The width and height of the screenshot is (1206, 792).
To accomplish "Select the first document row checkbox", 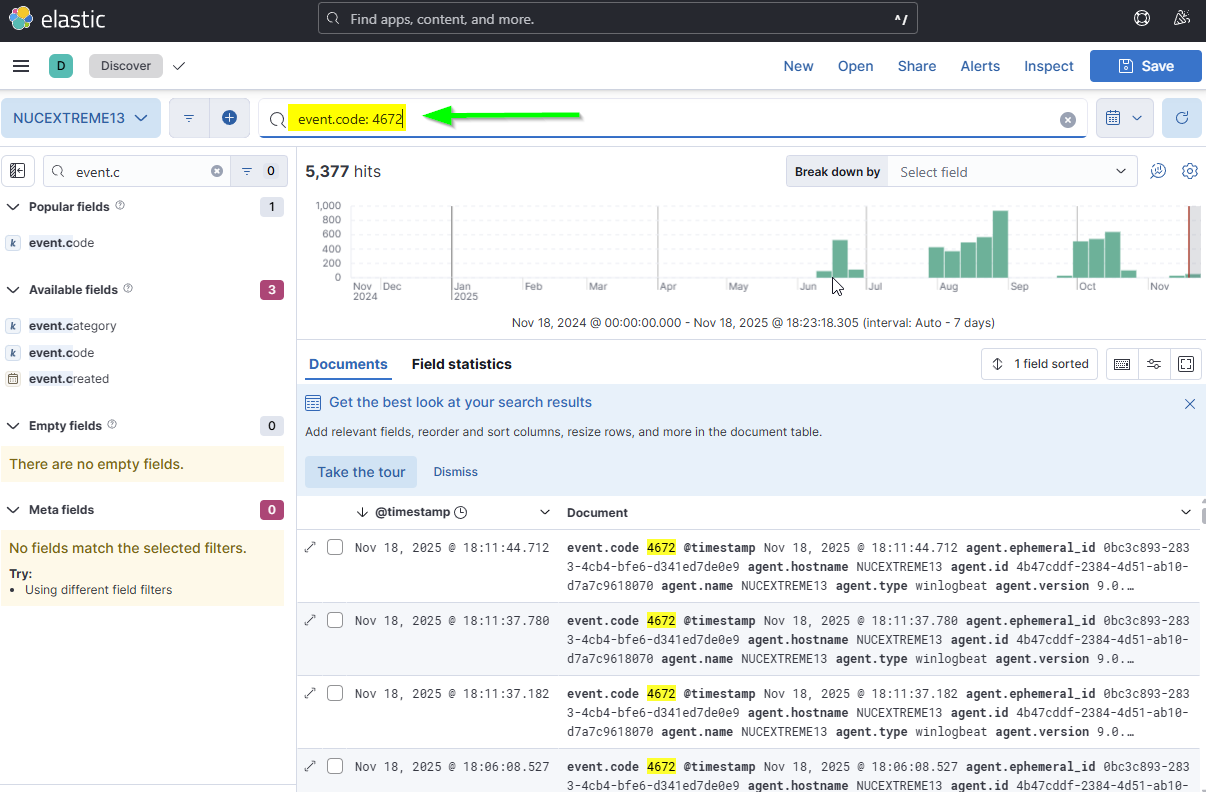I will click(x=335, y=547).
